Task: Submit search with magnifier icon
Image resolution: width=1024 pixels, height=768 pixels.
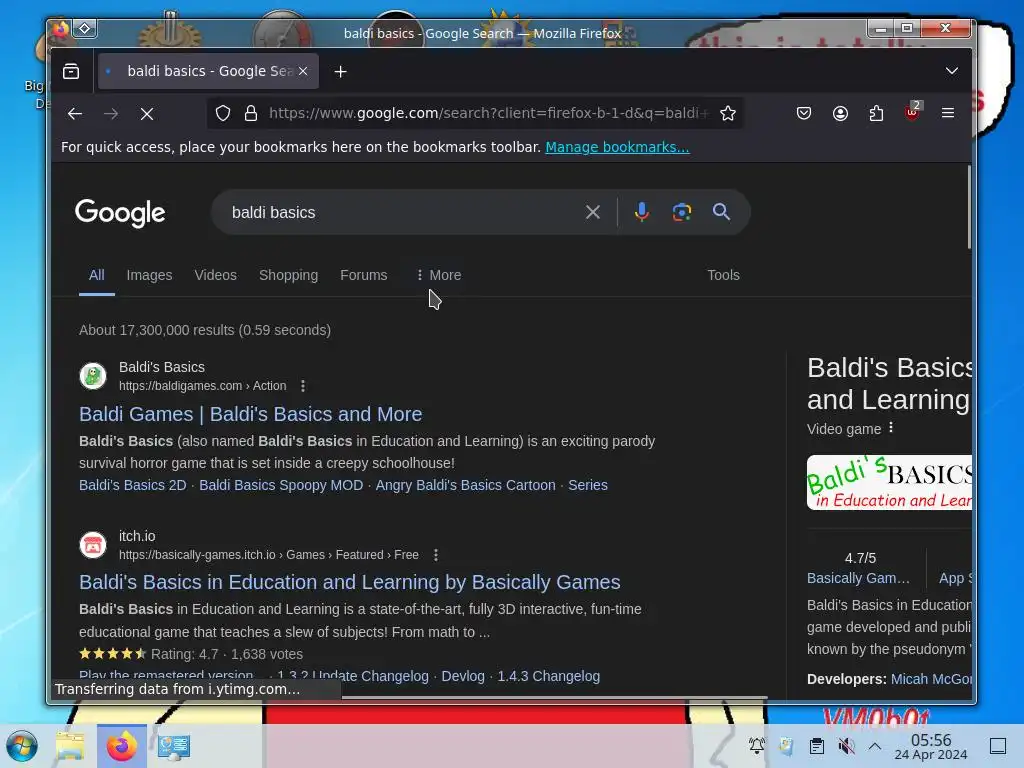Action: (x=721, y=212)
